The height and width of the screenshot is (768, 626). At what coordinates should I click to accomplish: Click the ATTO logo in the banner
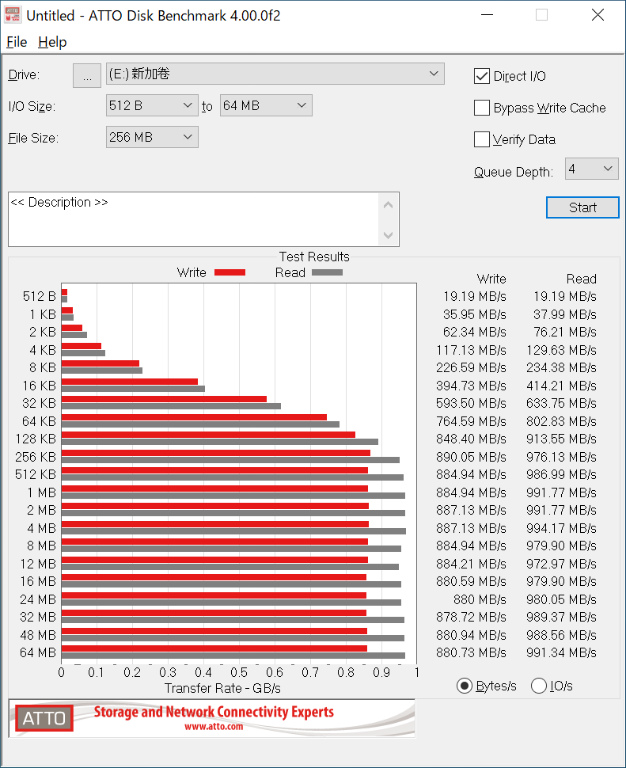(44, 718)
